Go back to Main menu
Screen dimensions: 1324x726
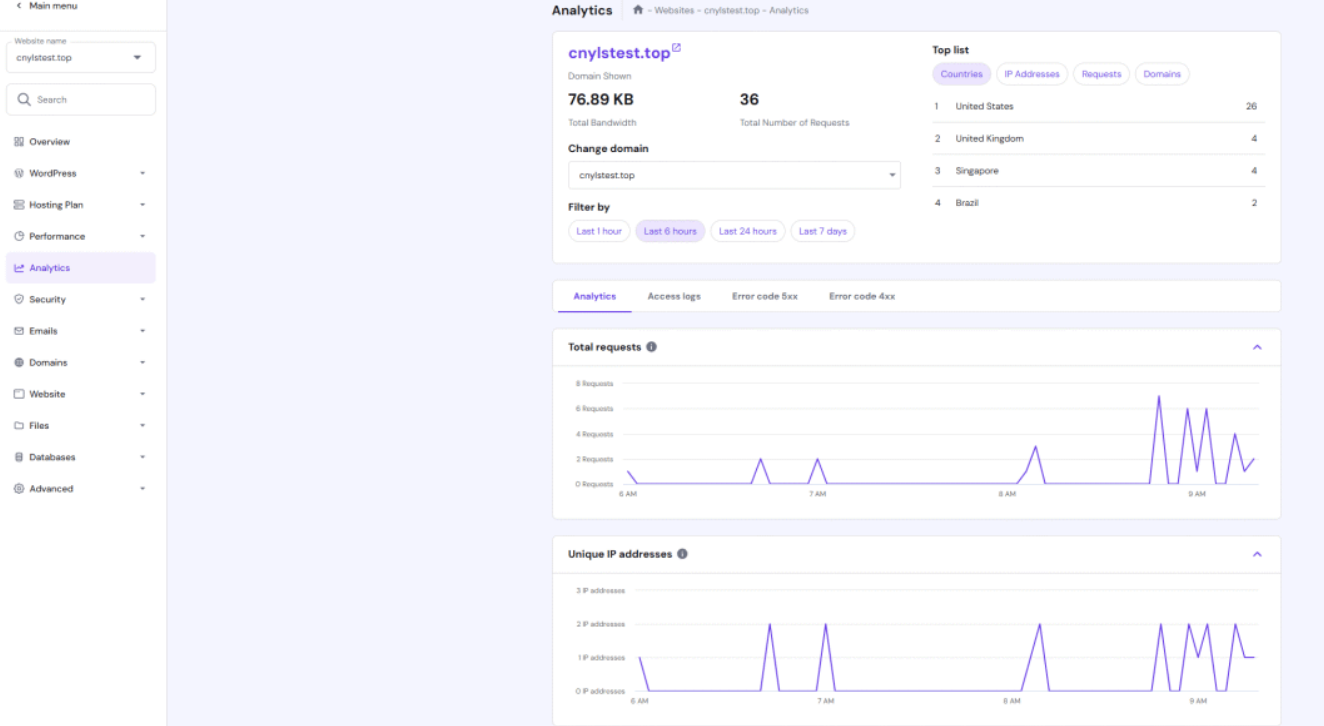(x=46, y=6)
